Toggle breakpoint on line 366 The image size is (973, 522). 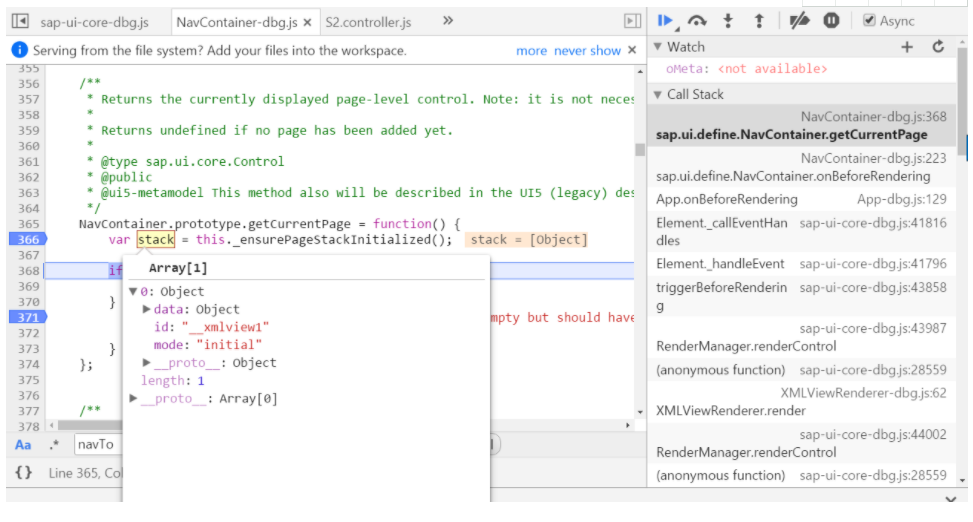pyautogui.click(x=28, y=240)
